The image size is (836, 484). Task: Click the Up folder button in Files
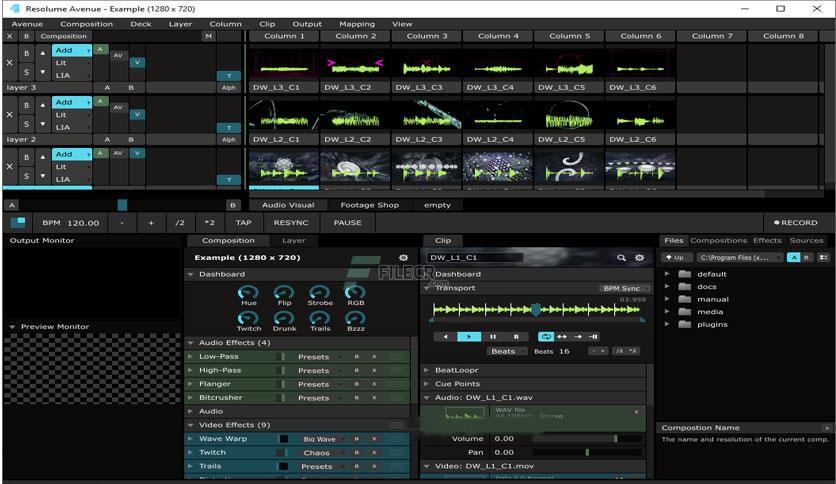point(675,257)
